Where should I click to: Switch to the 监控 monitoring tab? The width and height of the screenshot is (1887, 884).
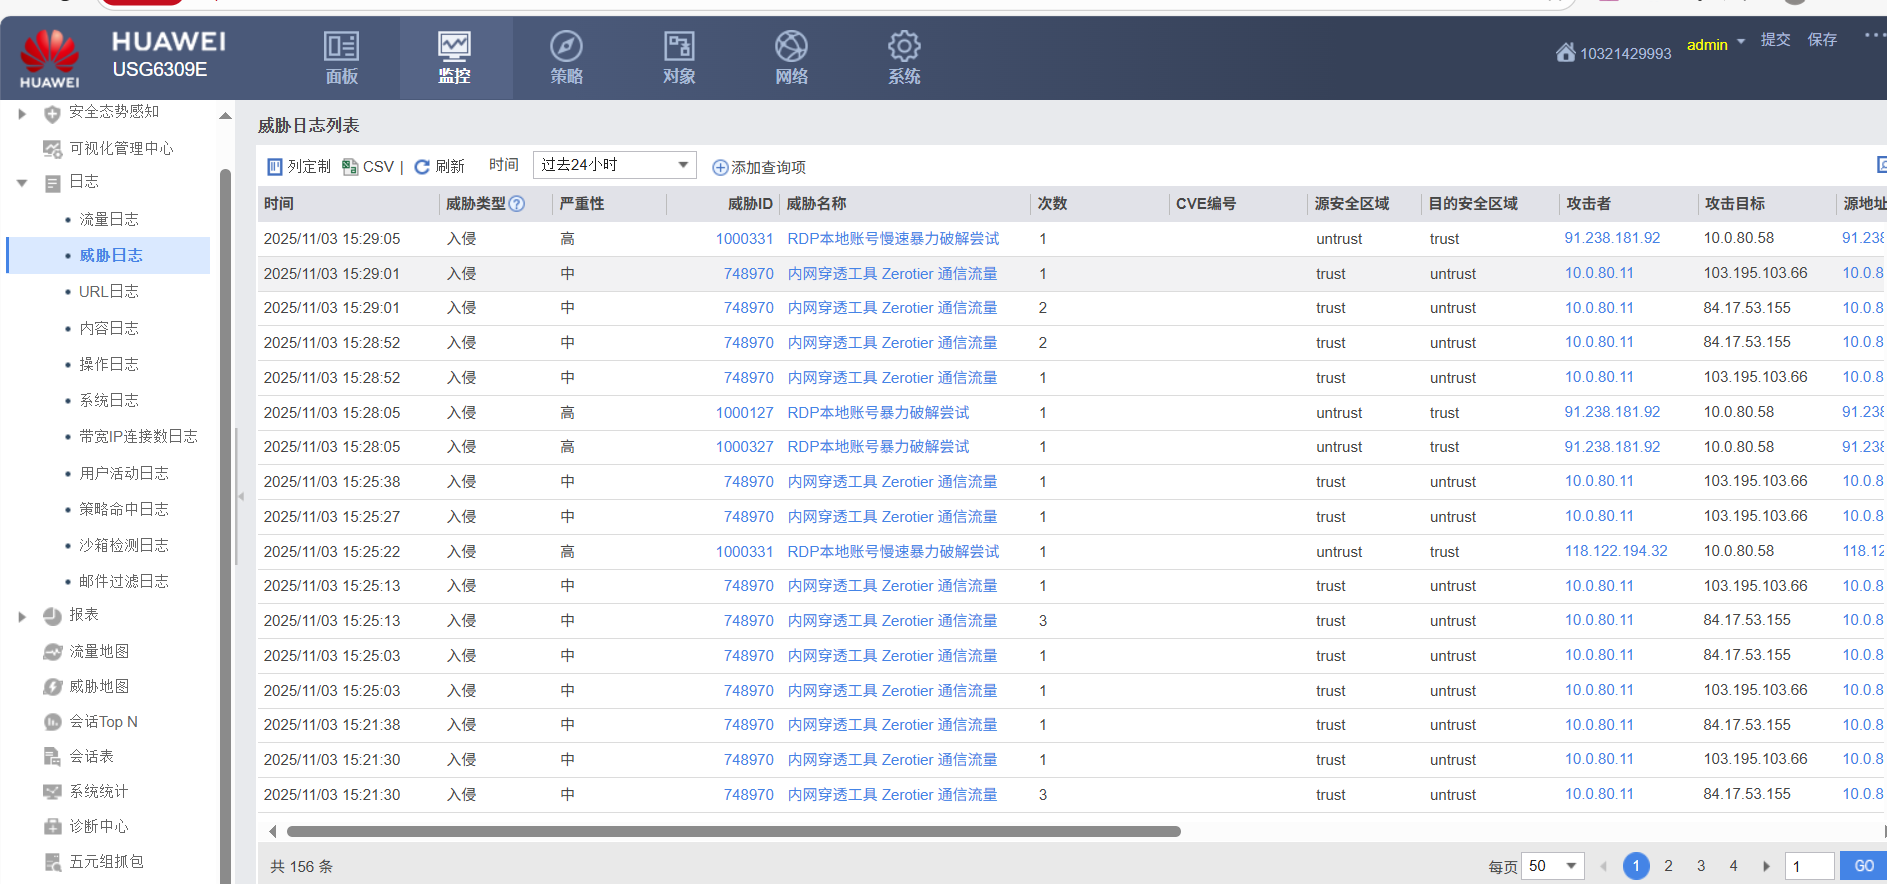click(454, 57)
